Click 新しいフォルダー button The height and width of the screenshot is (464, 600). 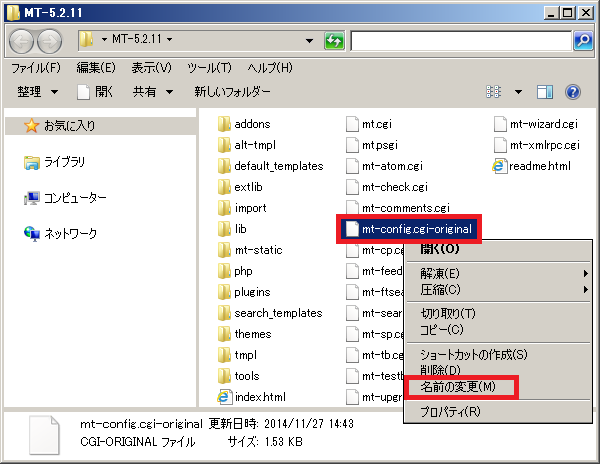point(232,92)
